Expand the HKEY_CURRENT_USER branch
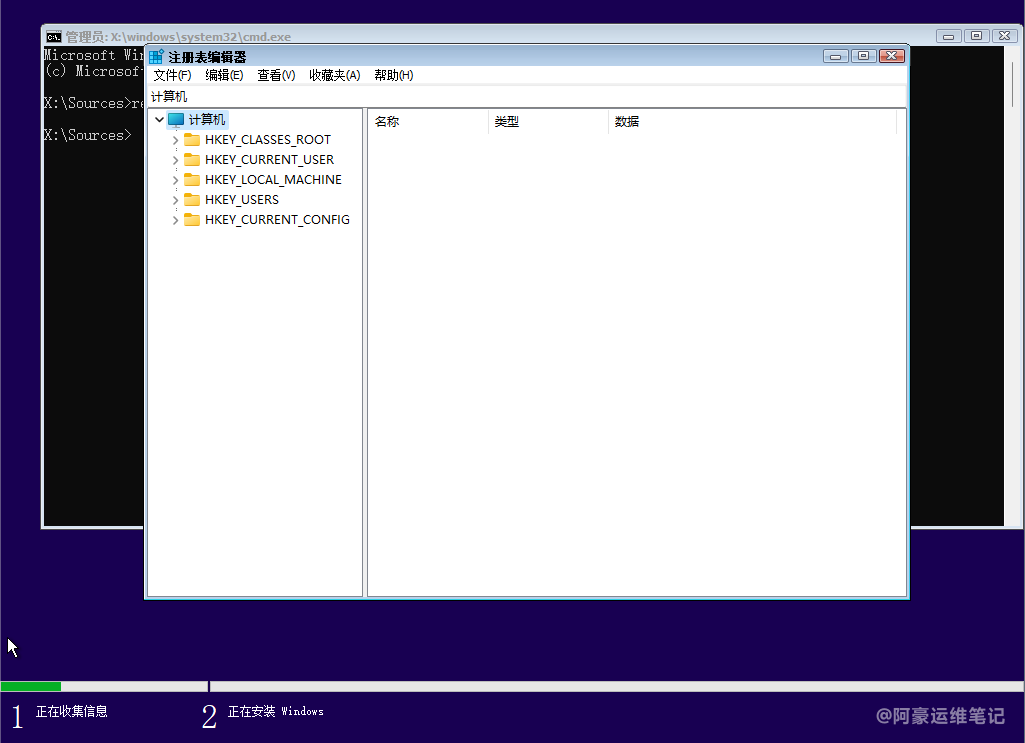1025x743 pixels. (x=176, y=160)
